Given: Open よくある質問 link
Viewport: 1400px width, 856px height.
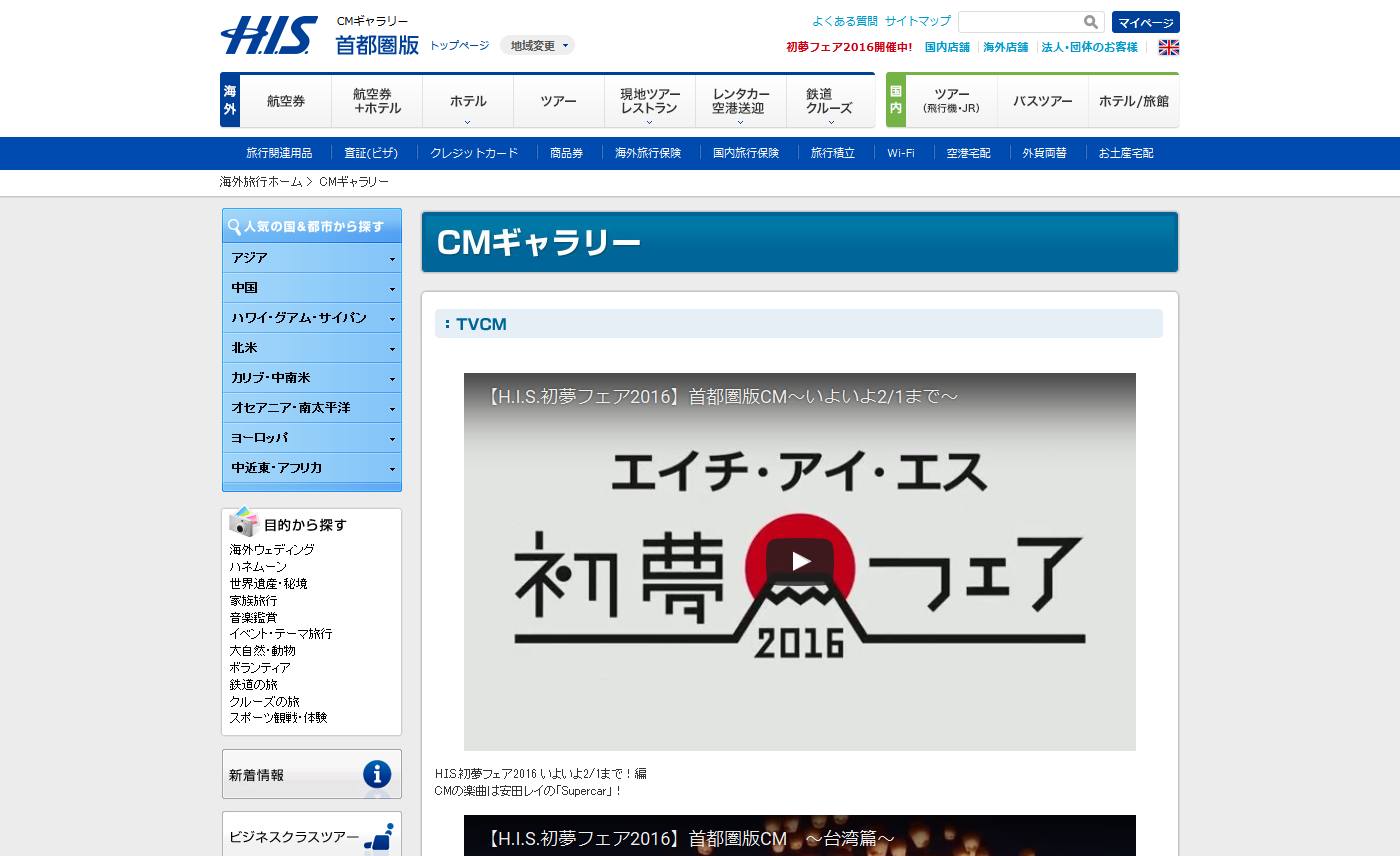Looking at the screenshot, I should tap(845, 21).
